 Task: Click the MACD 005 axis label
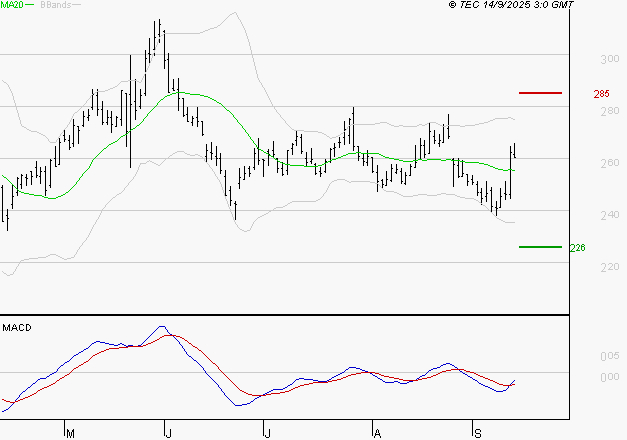pos(610,356)
